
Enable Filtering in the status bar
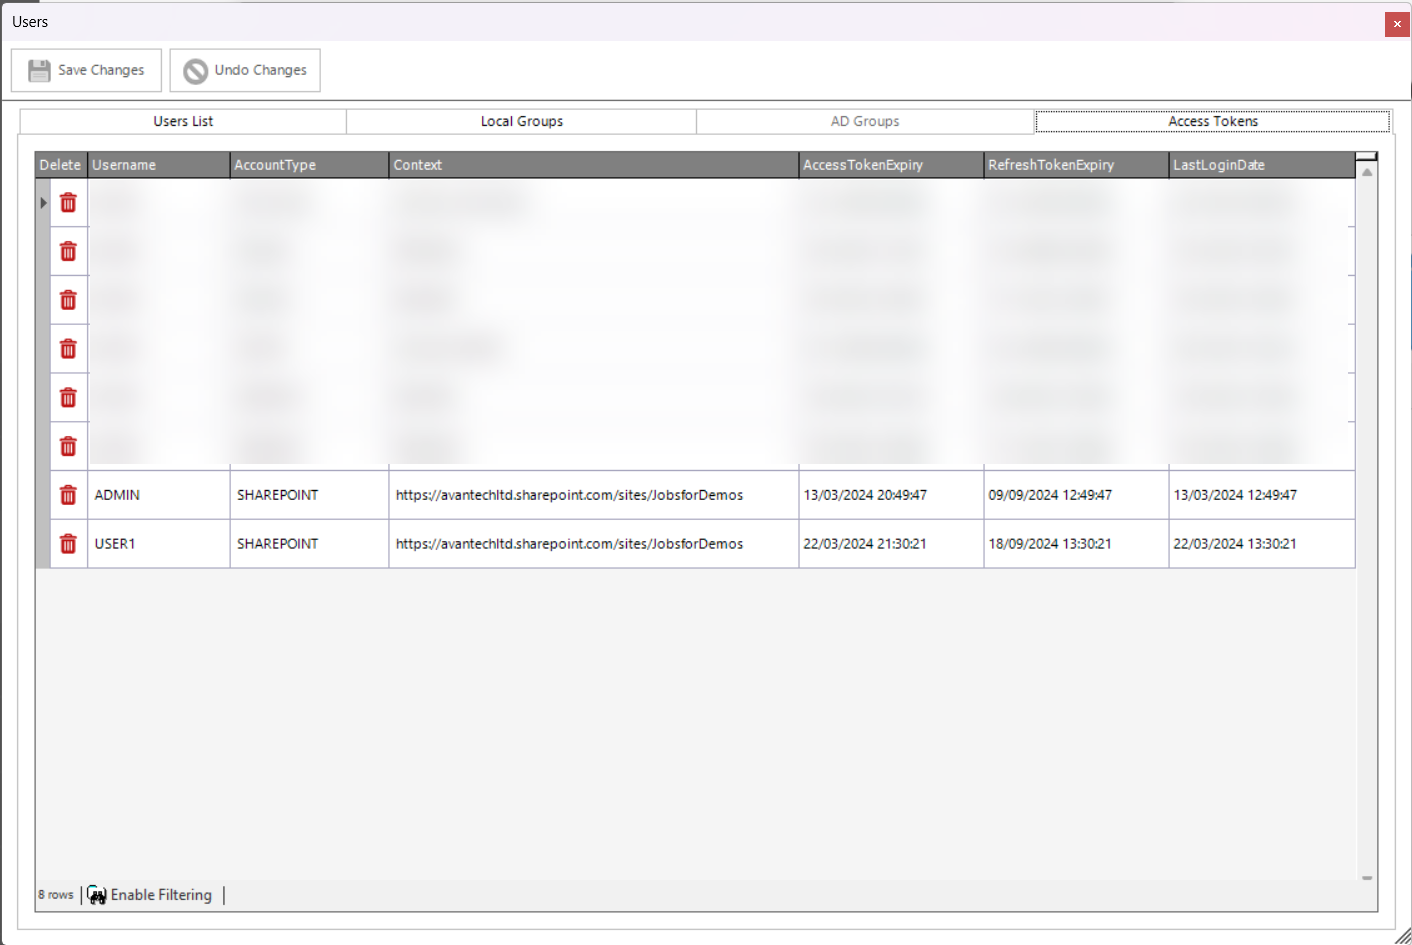161,895
